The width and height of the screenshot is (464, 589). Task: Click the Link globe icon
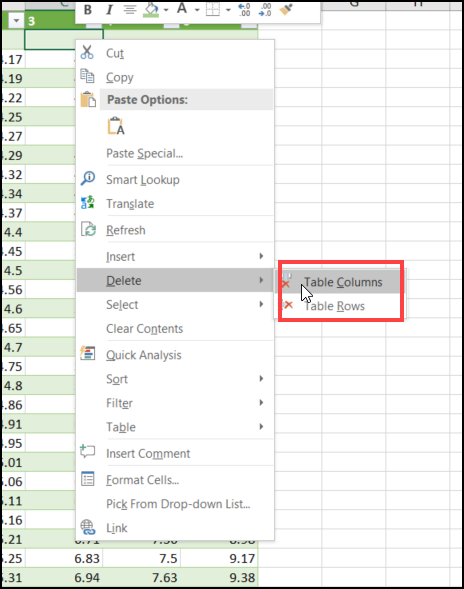coord(88,527)
